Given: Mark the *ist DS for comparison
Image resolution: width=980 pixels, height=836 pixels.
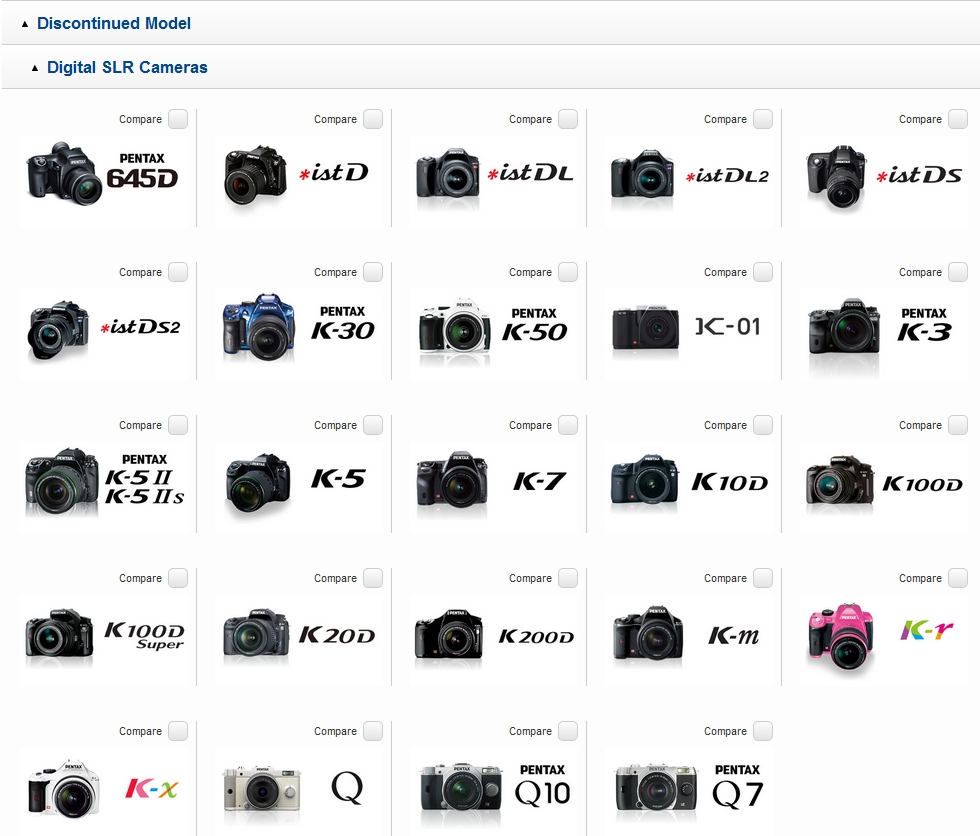Looking at the screenshot, I should pos(958,119).
